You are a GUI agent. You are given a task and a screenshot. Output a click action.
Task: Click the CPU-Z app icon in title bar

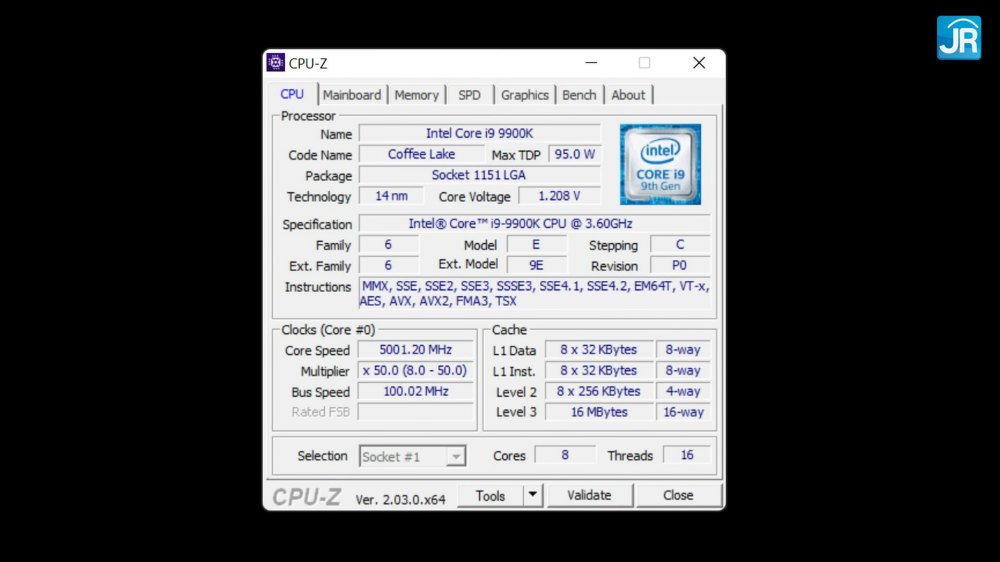(276, 63)
